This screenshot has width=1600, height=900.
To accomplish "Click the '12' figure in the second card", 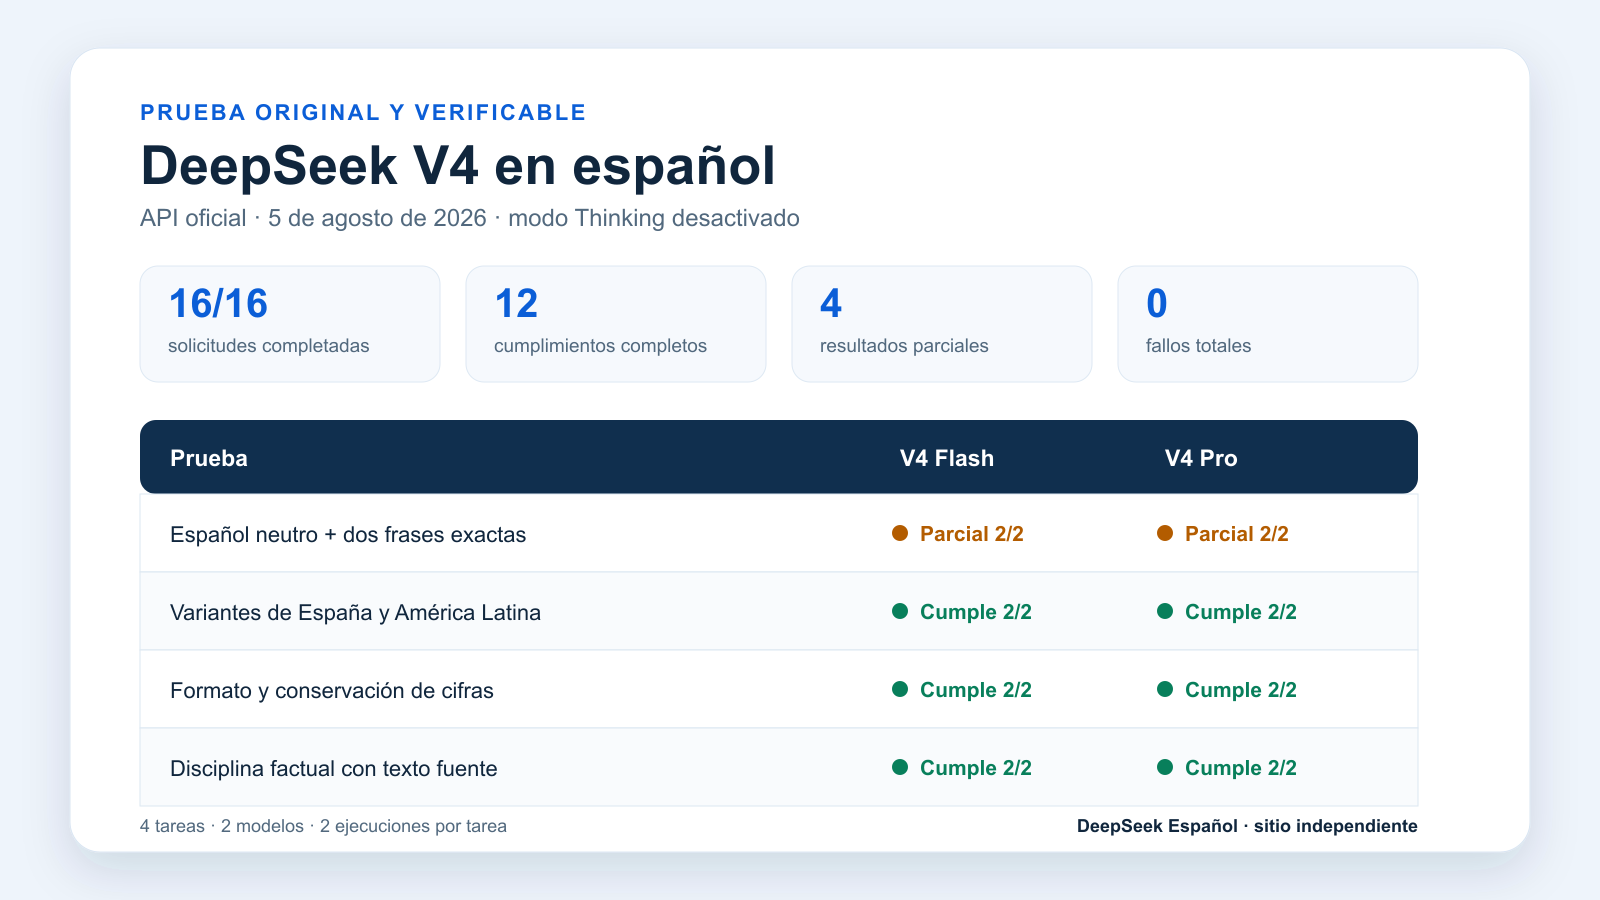I will (x=516, y=304).
